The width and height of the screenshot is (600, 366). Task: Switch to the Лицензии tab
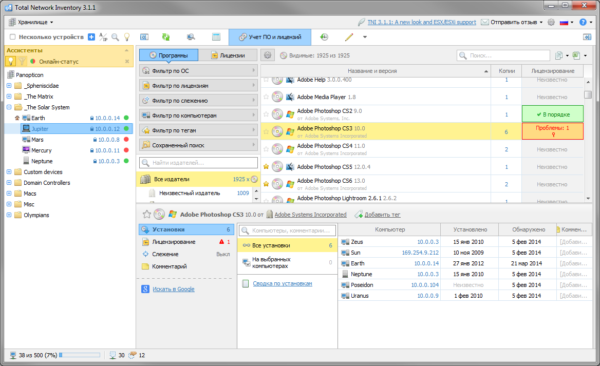[x=228, y=55]
